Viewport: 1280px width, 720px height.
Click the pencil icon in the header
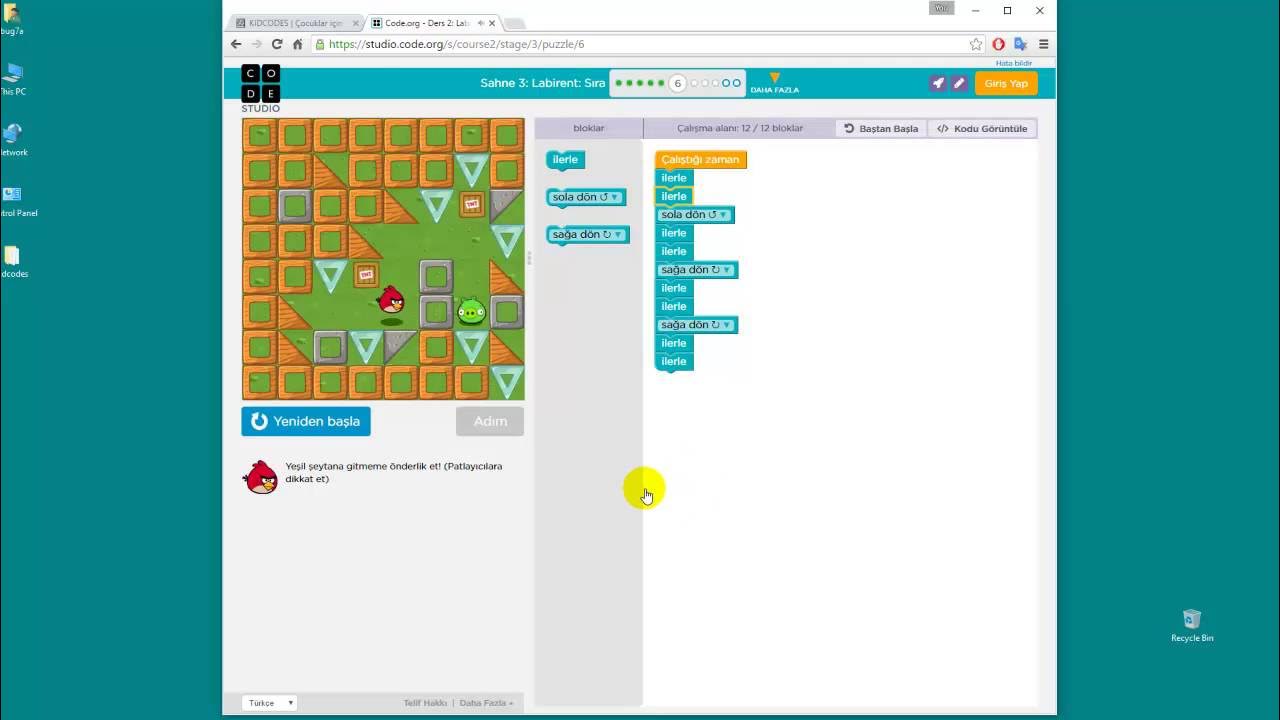(x=959, y=83)
